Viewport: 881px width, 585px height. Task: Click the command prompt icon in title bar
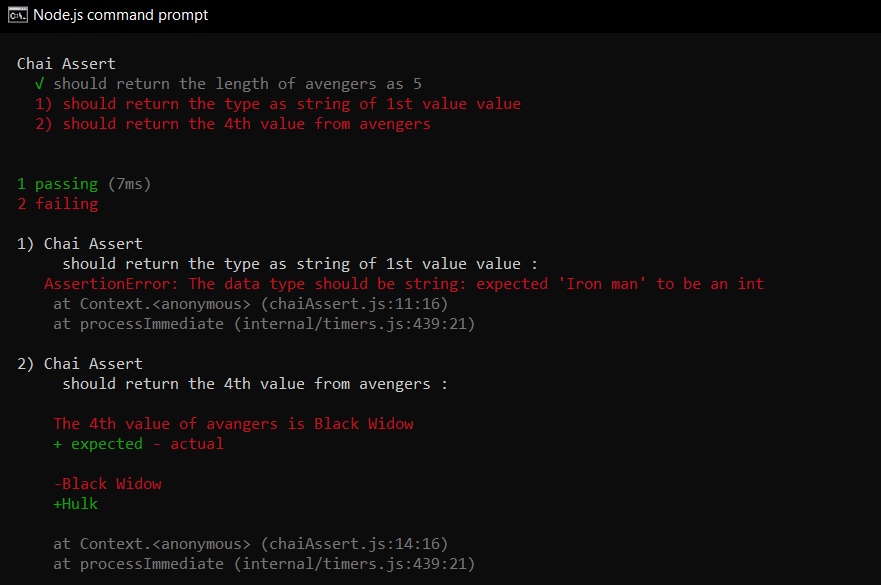tap(17, 15)
